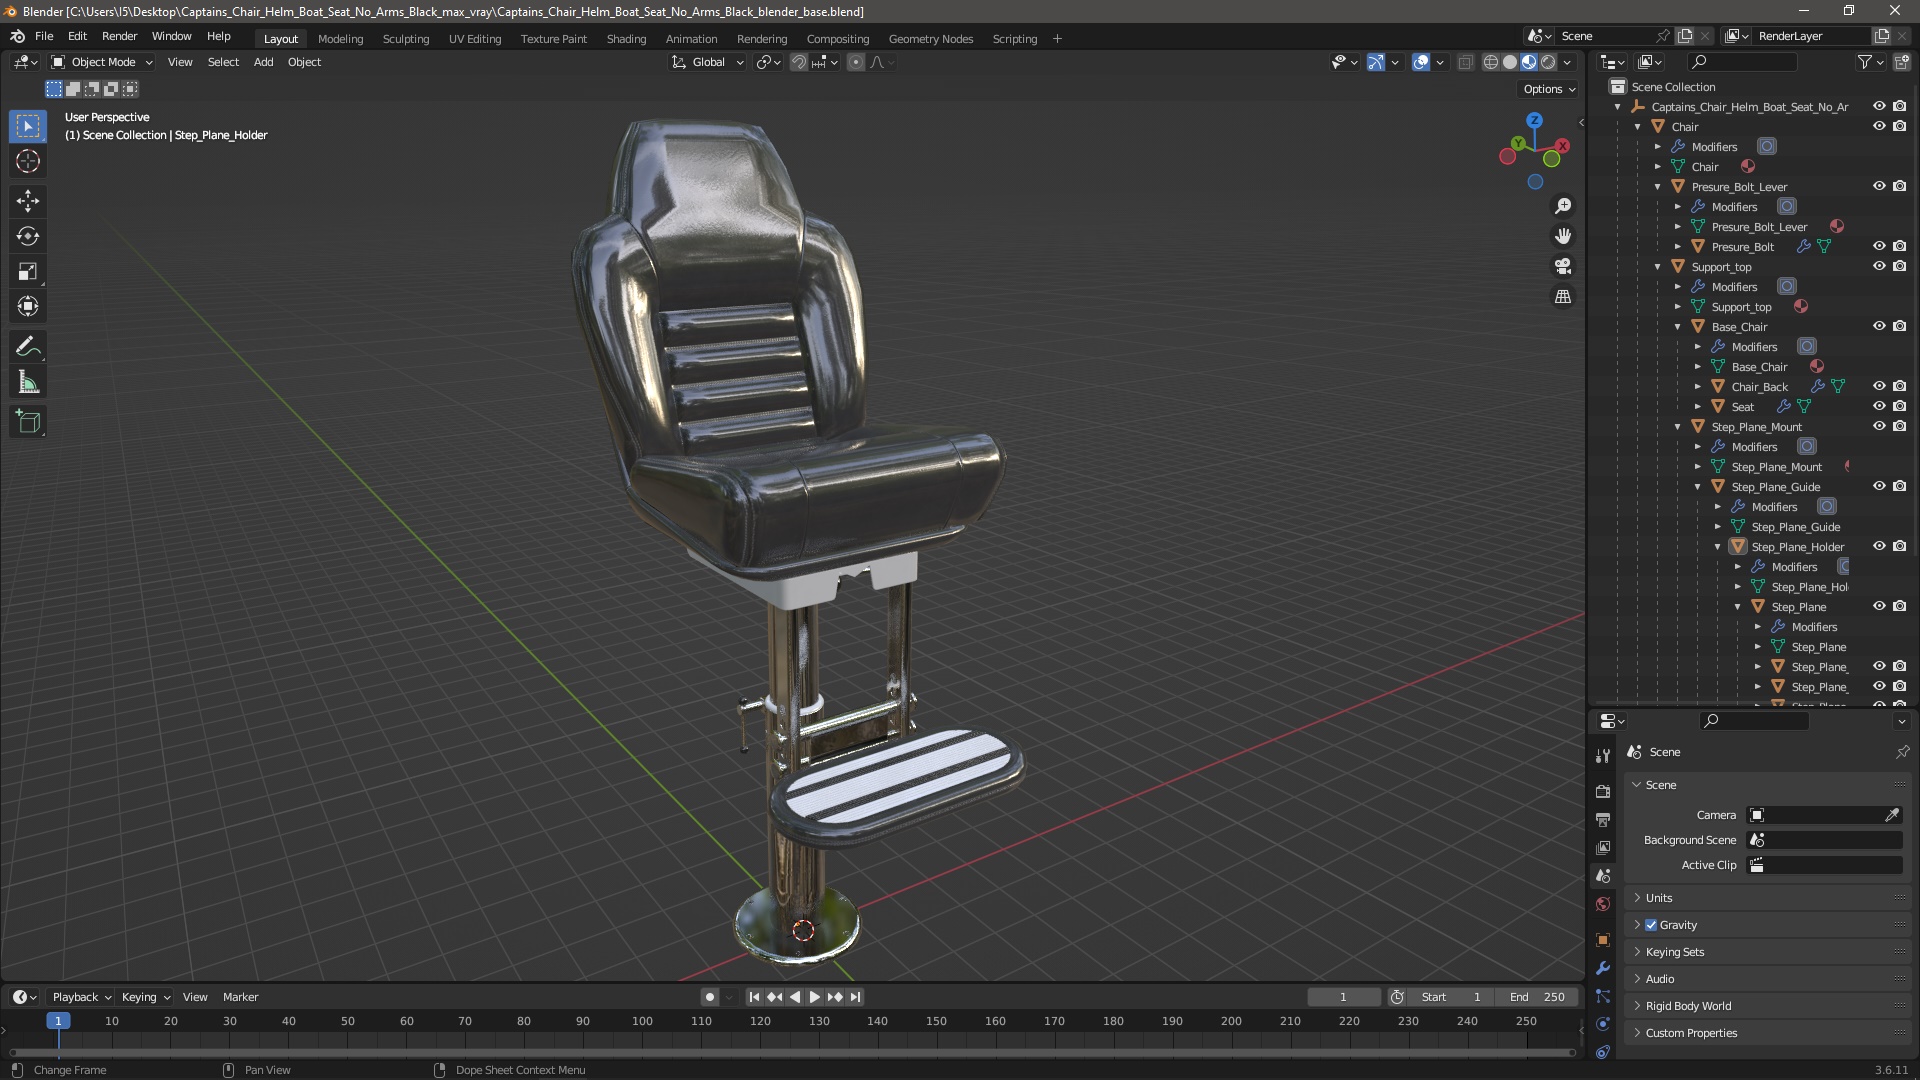The height and width of the screenshot is (1080, 1920).
Task: Open the Render menu
Action: [119, 36]
